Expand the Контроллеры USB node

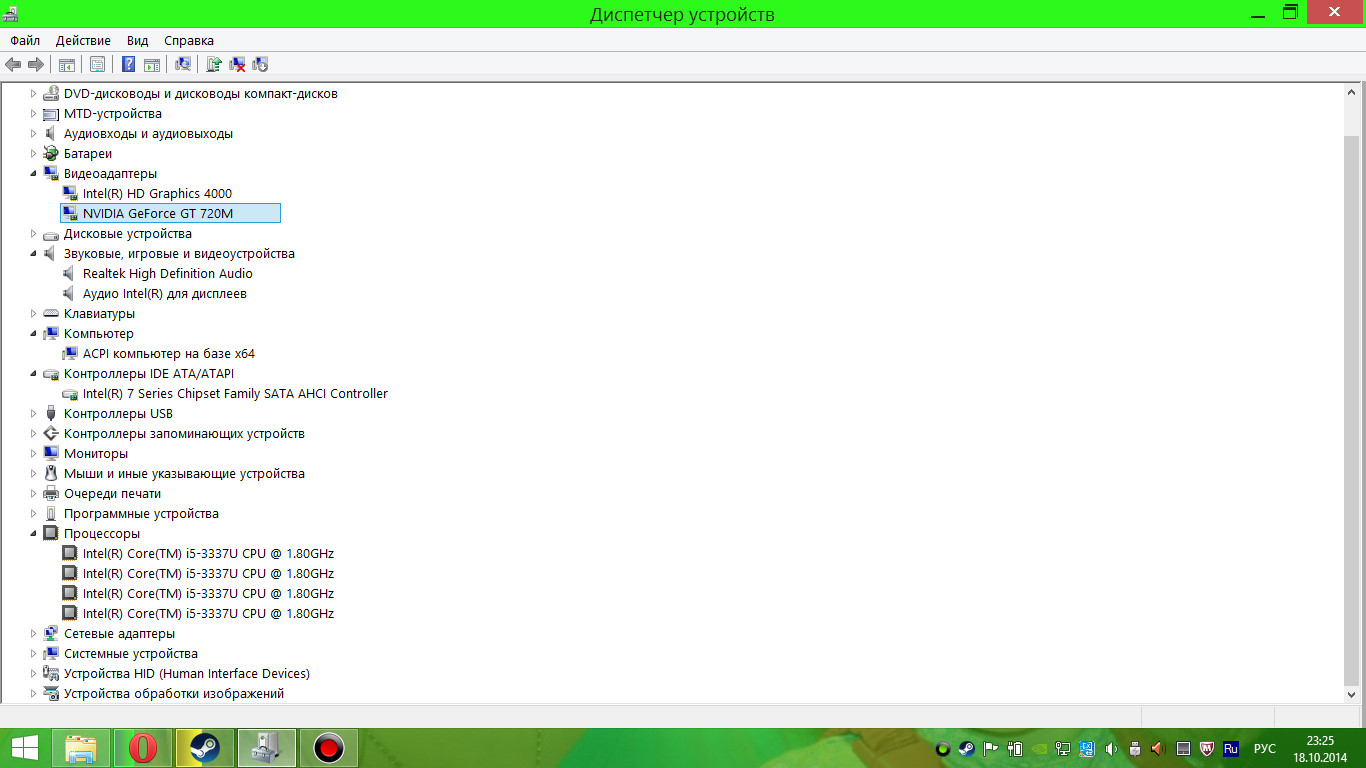pos(33,413)
